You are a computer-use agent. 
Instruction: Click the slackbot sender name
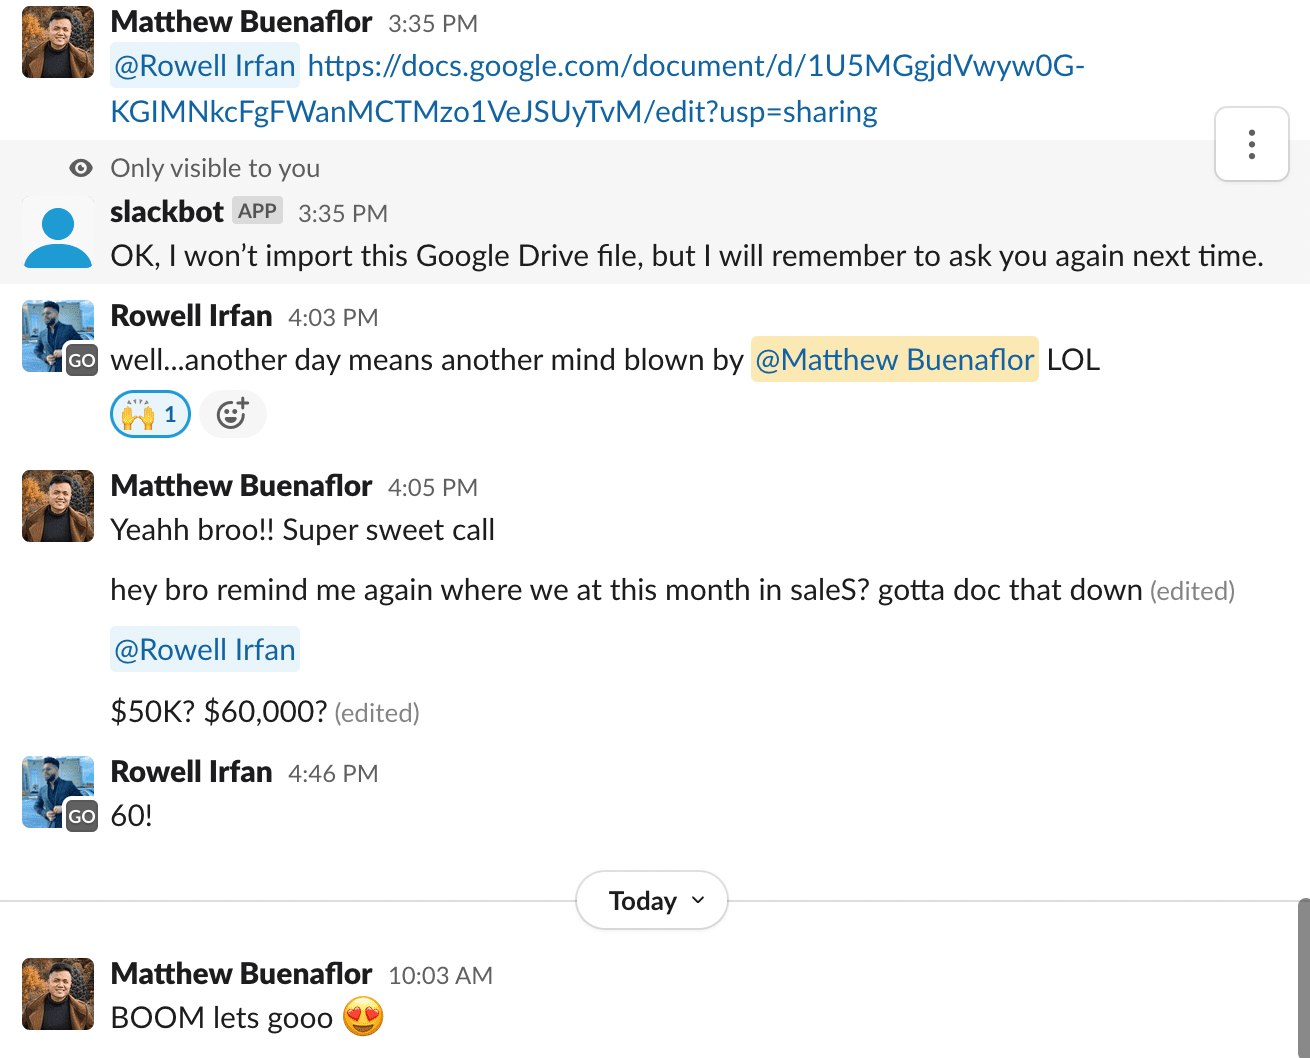click(x=167, y=212)
